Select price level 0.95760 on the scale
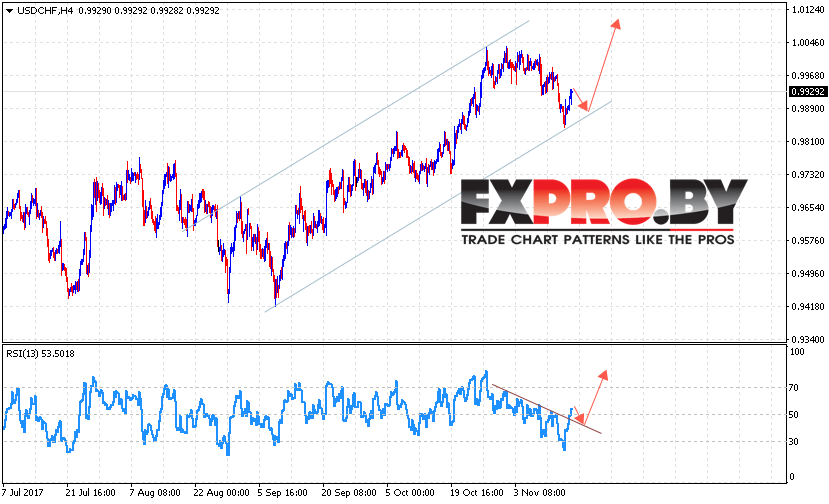 tap(807, 241)
